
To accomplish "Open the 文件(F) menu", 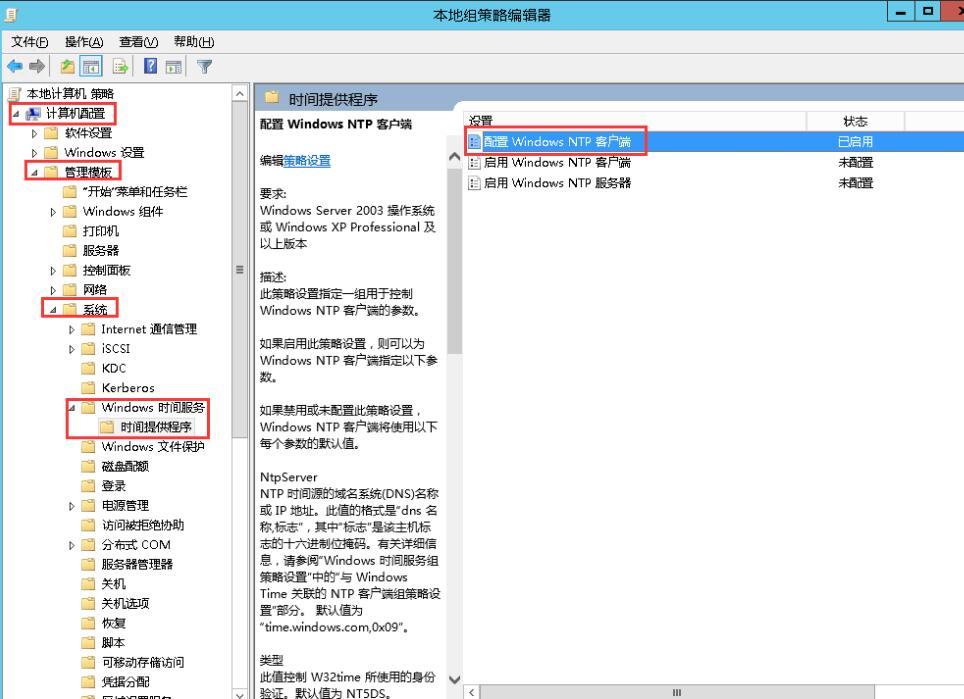I will point(30,42).
